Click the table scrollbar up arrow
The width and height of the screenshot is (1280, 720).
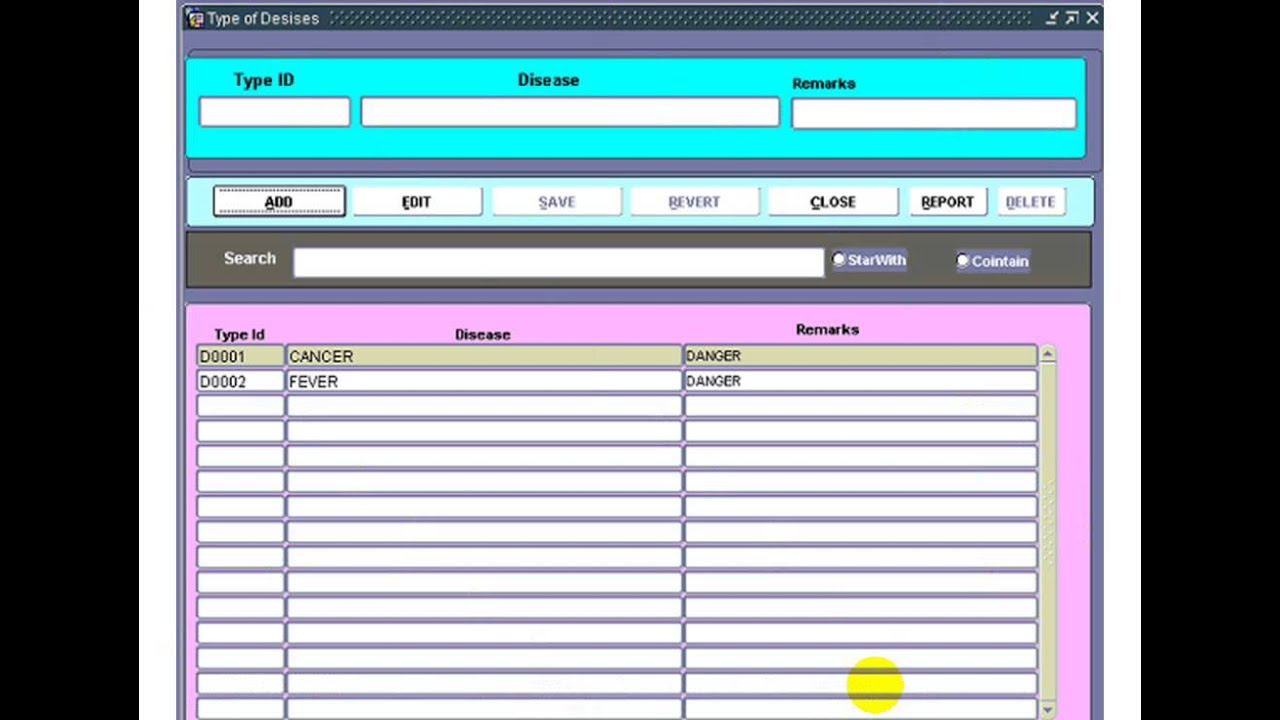pyautogui.click(x=1047, y=354)
